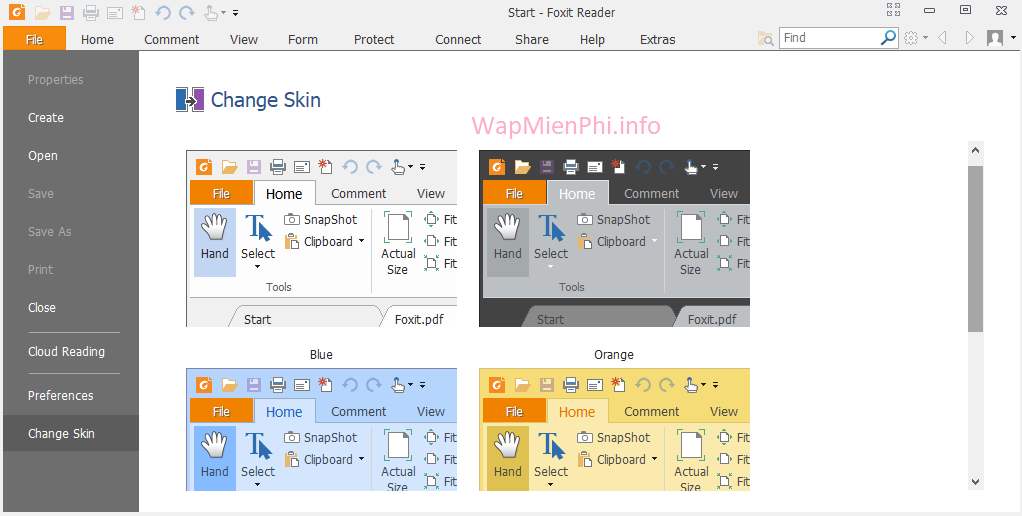Click the Foxit logo icon in title bar

point(17,12)
